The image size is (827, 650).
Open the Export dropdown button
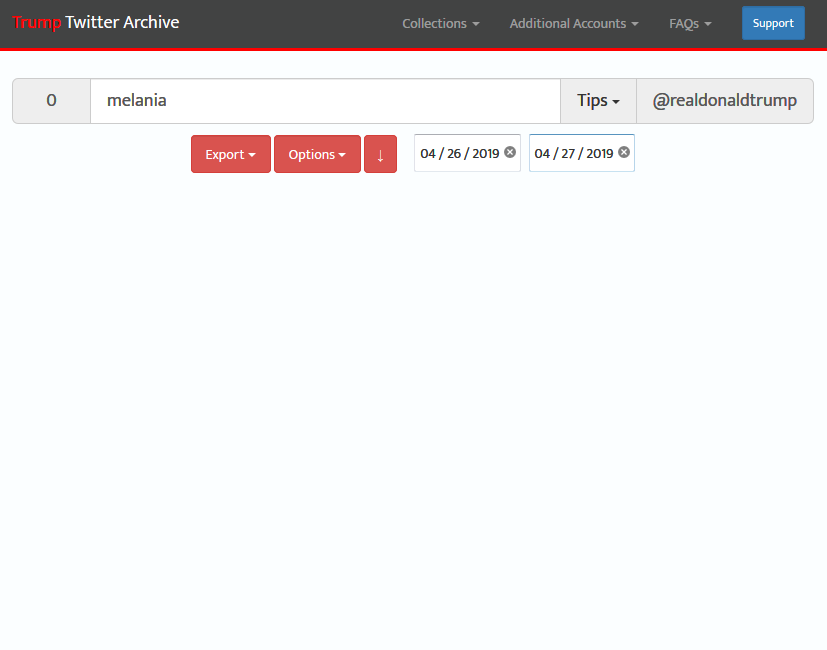coord(231,154)
